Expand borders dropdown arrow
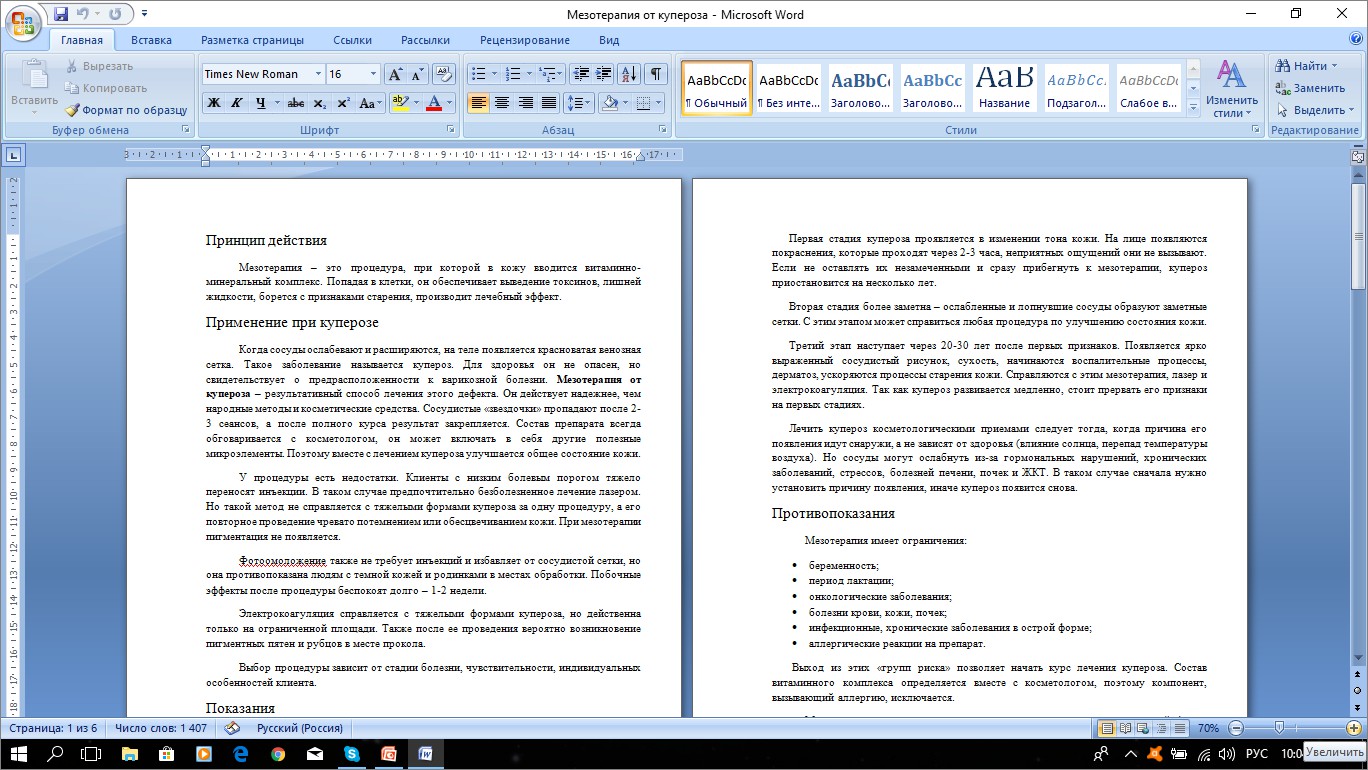 click(x=657, y=103)
